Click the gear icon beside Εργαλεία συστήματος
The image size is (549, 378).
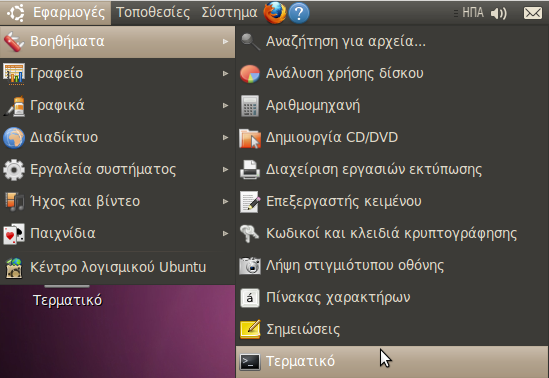14,170
